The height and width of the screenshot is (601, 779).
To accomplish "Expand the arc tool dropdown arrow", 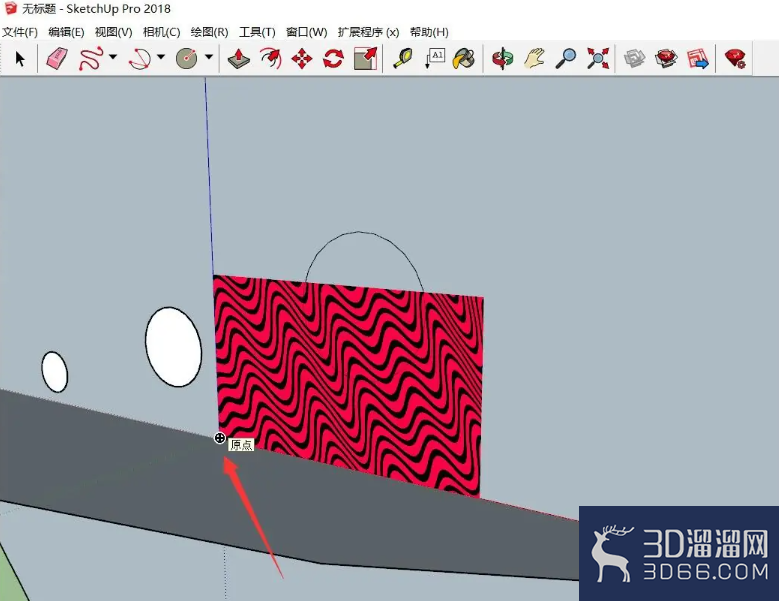I will click(160, 57).
